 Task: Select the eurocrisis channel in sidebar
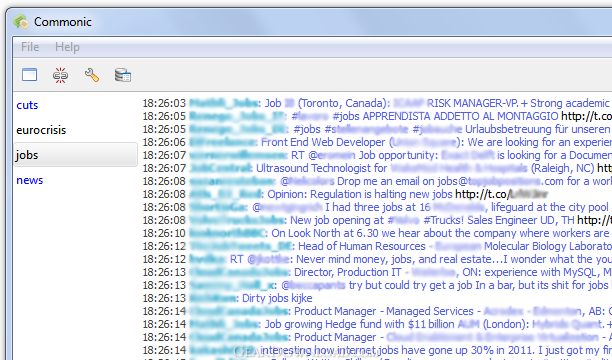point(41,130)
